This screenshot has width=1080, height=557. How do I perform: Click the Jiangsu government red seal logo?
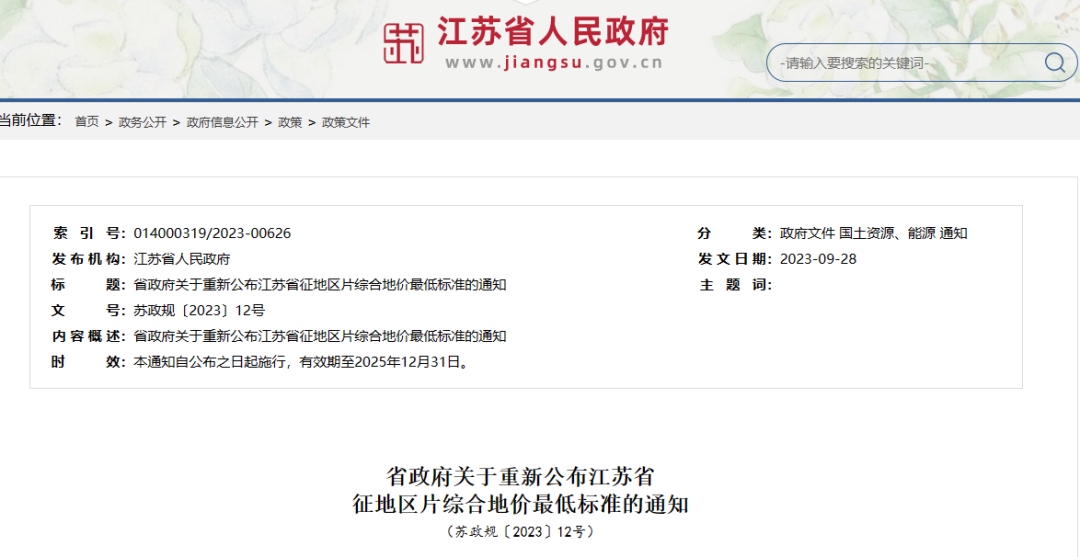click(x=404, y=43)
